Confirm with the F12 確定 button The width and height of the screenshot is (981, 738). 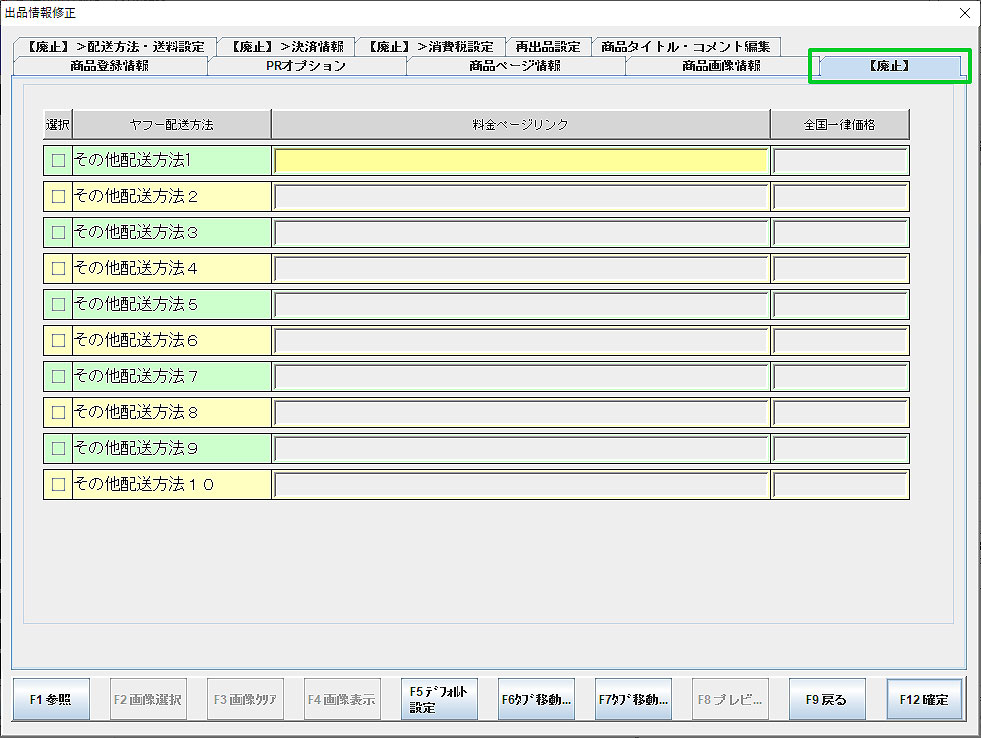point(924,699)
